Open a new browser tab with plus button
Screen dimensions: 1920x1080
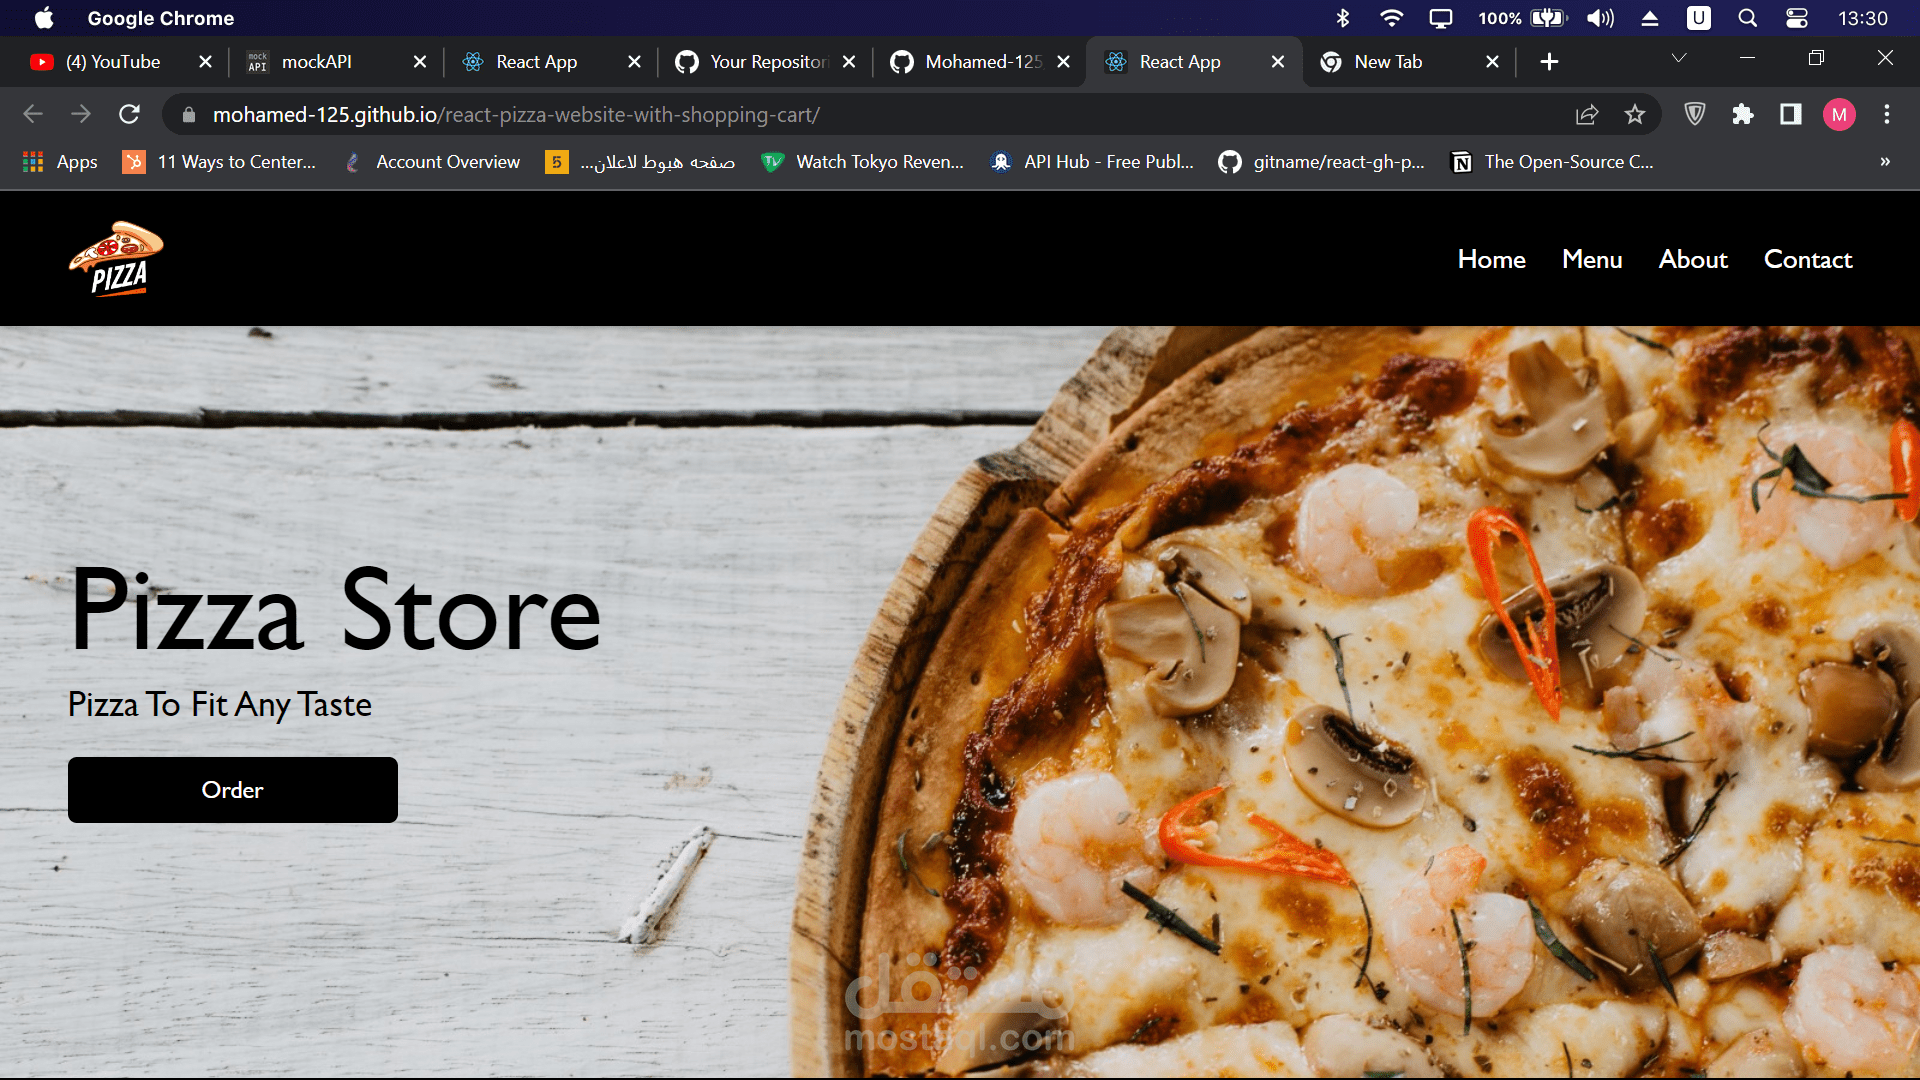(1549, 62)
